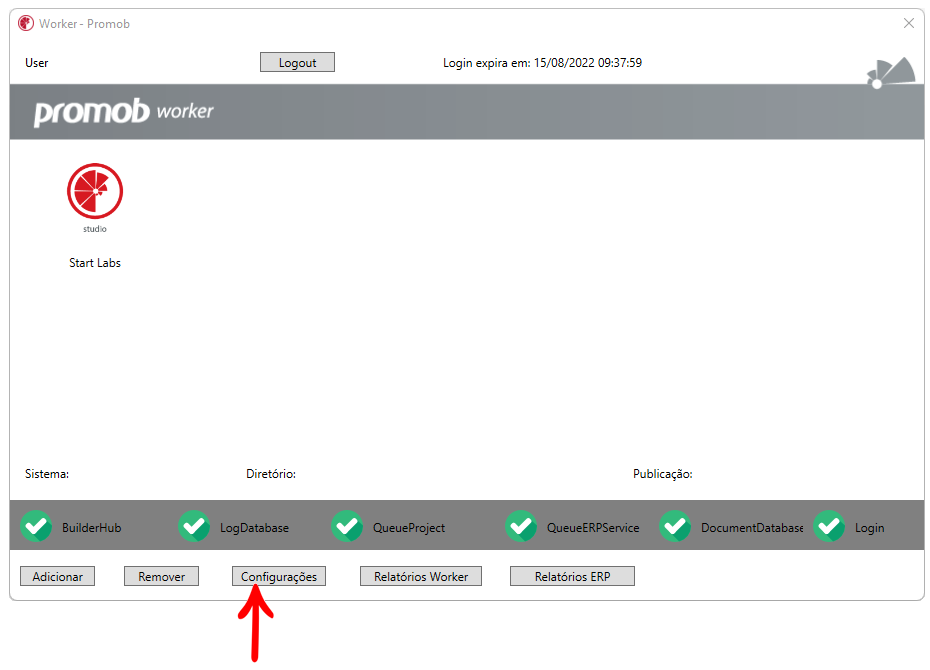
Task: Click the Adicionar button
Action: tap(58, 576)
